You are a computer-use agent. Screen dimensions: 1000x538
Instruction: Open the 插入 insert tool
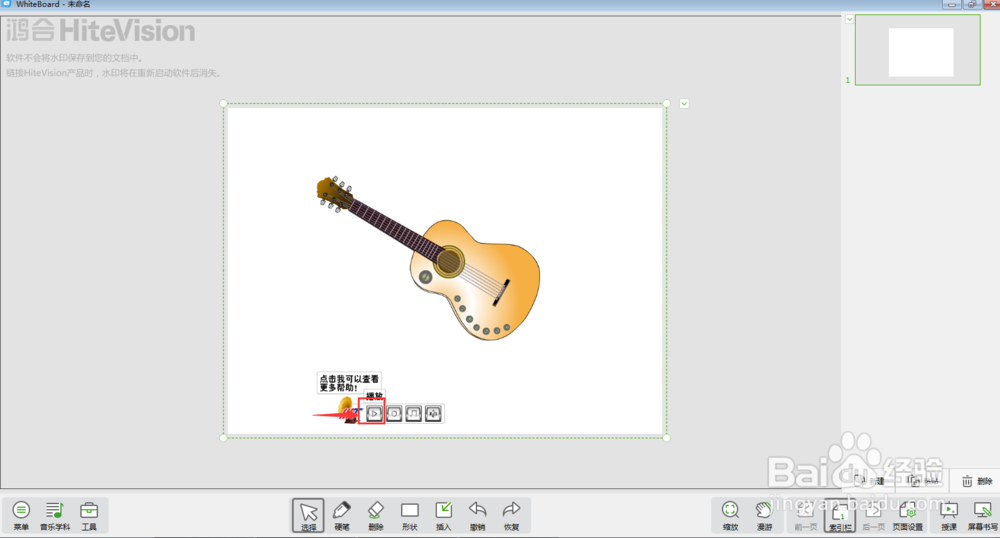443,516
